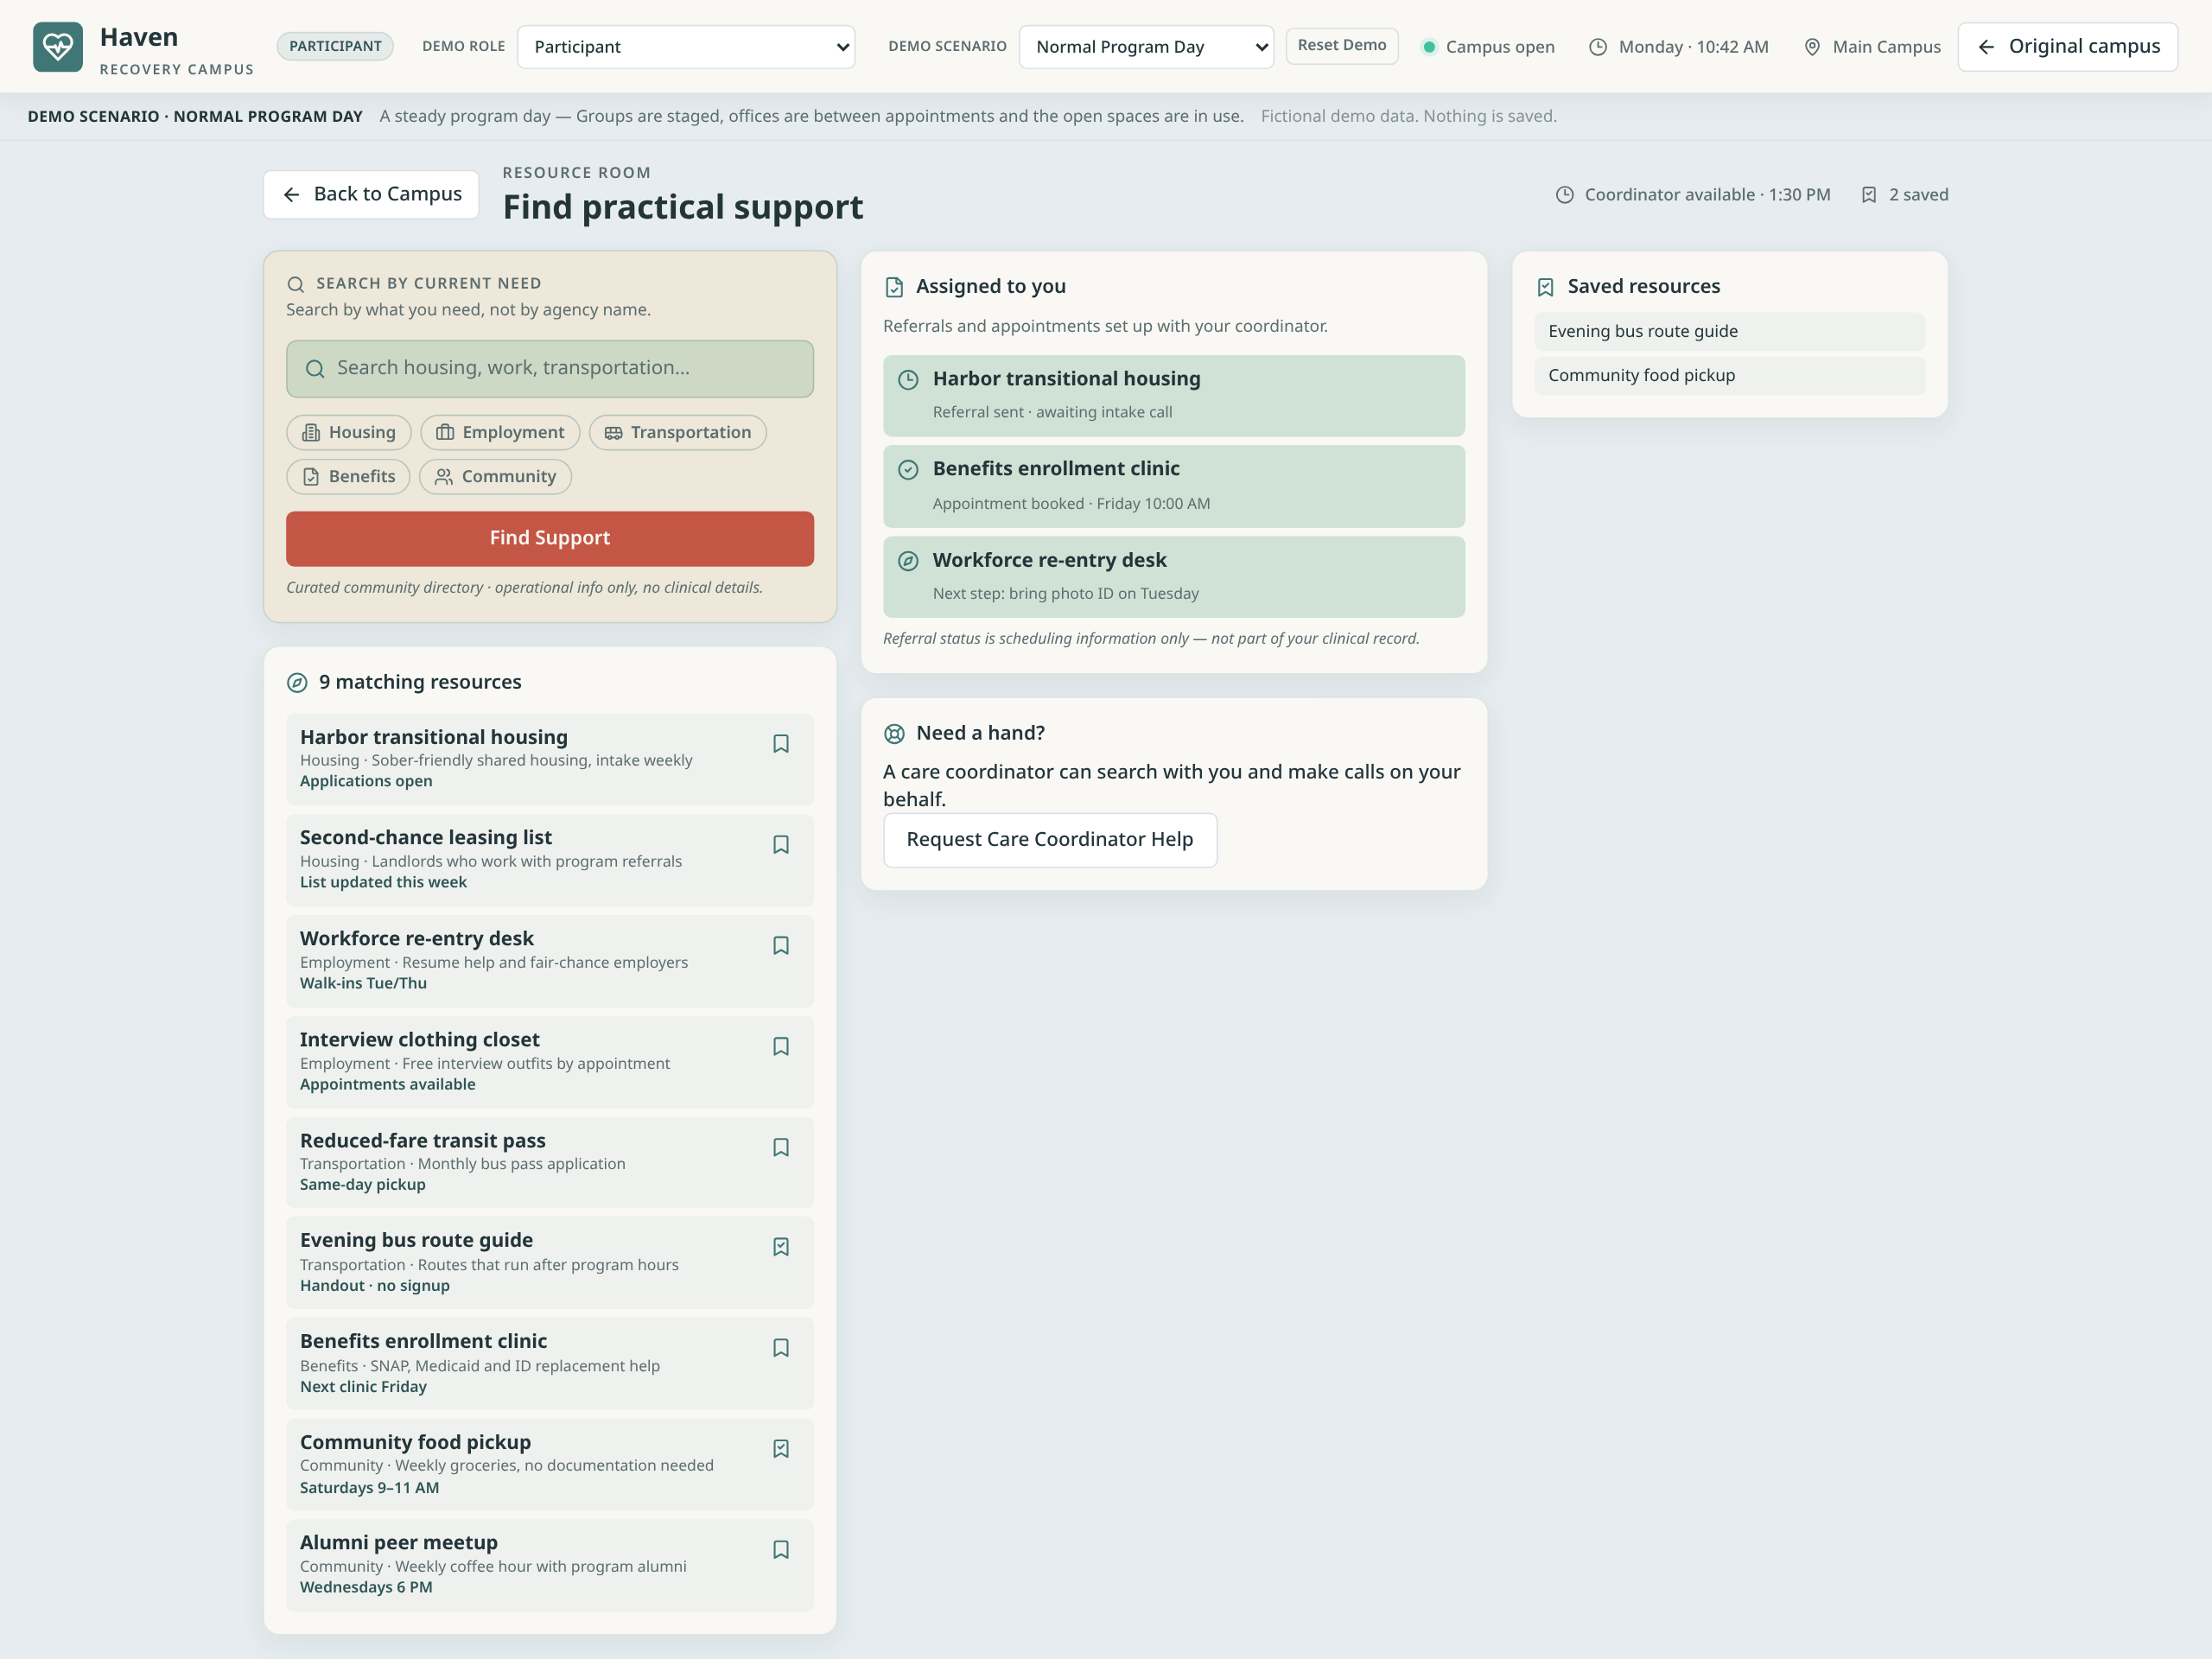Screen dimensions: 2212x1659
Task: Click the search housing input field
Action: click(550, 368)
